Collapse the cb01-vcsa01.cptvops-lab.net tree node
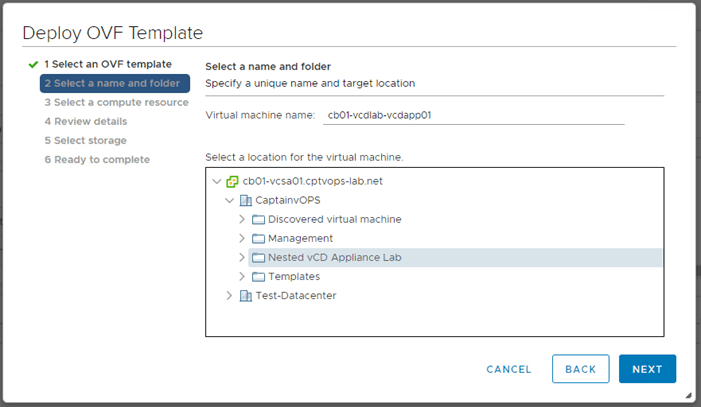This screenshot has height=407, width=701. tap(217, 182)
